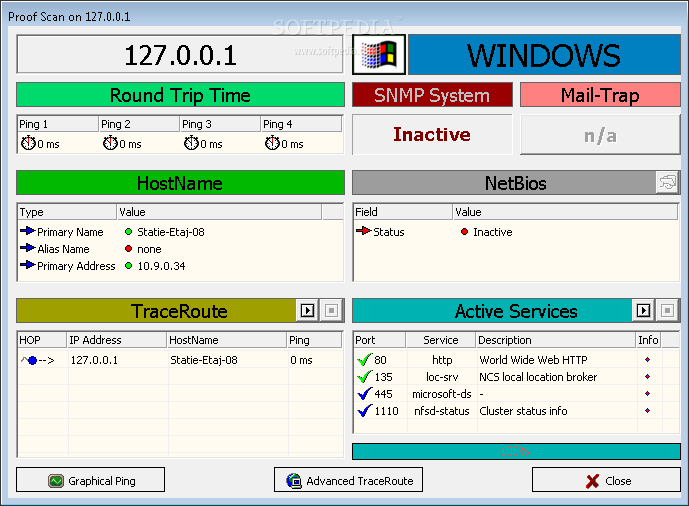Screen dimensions: 689x506
Task: Click the Mail-Trap header
Action: 600,94
